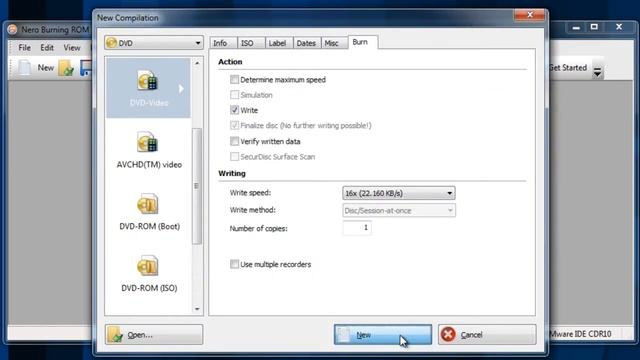The image size is (640, 360).
Task: Toggle Finalize disc checkbox
Action: [234, 126]
